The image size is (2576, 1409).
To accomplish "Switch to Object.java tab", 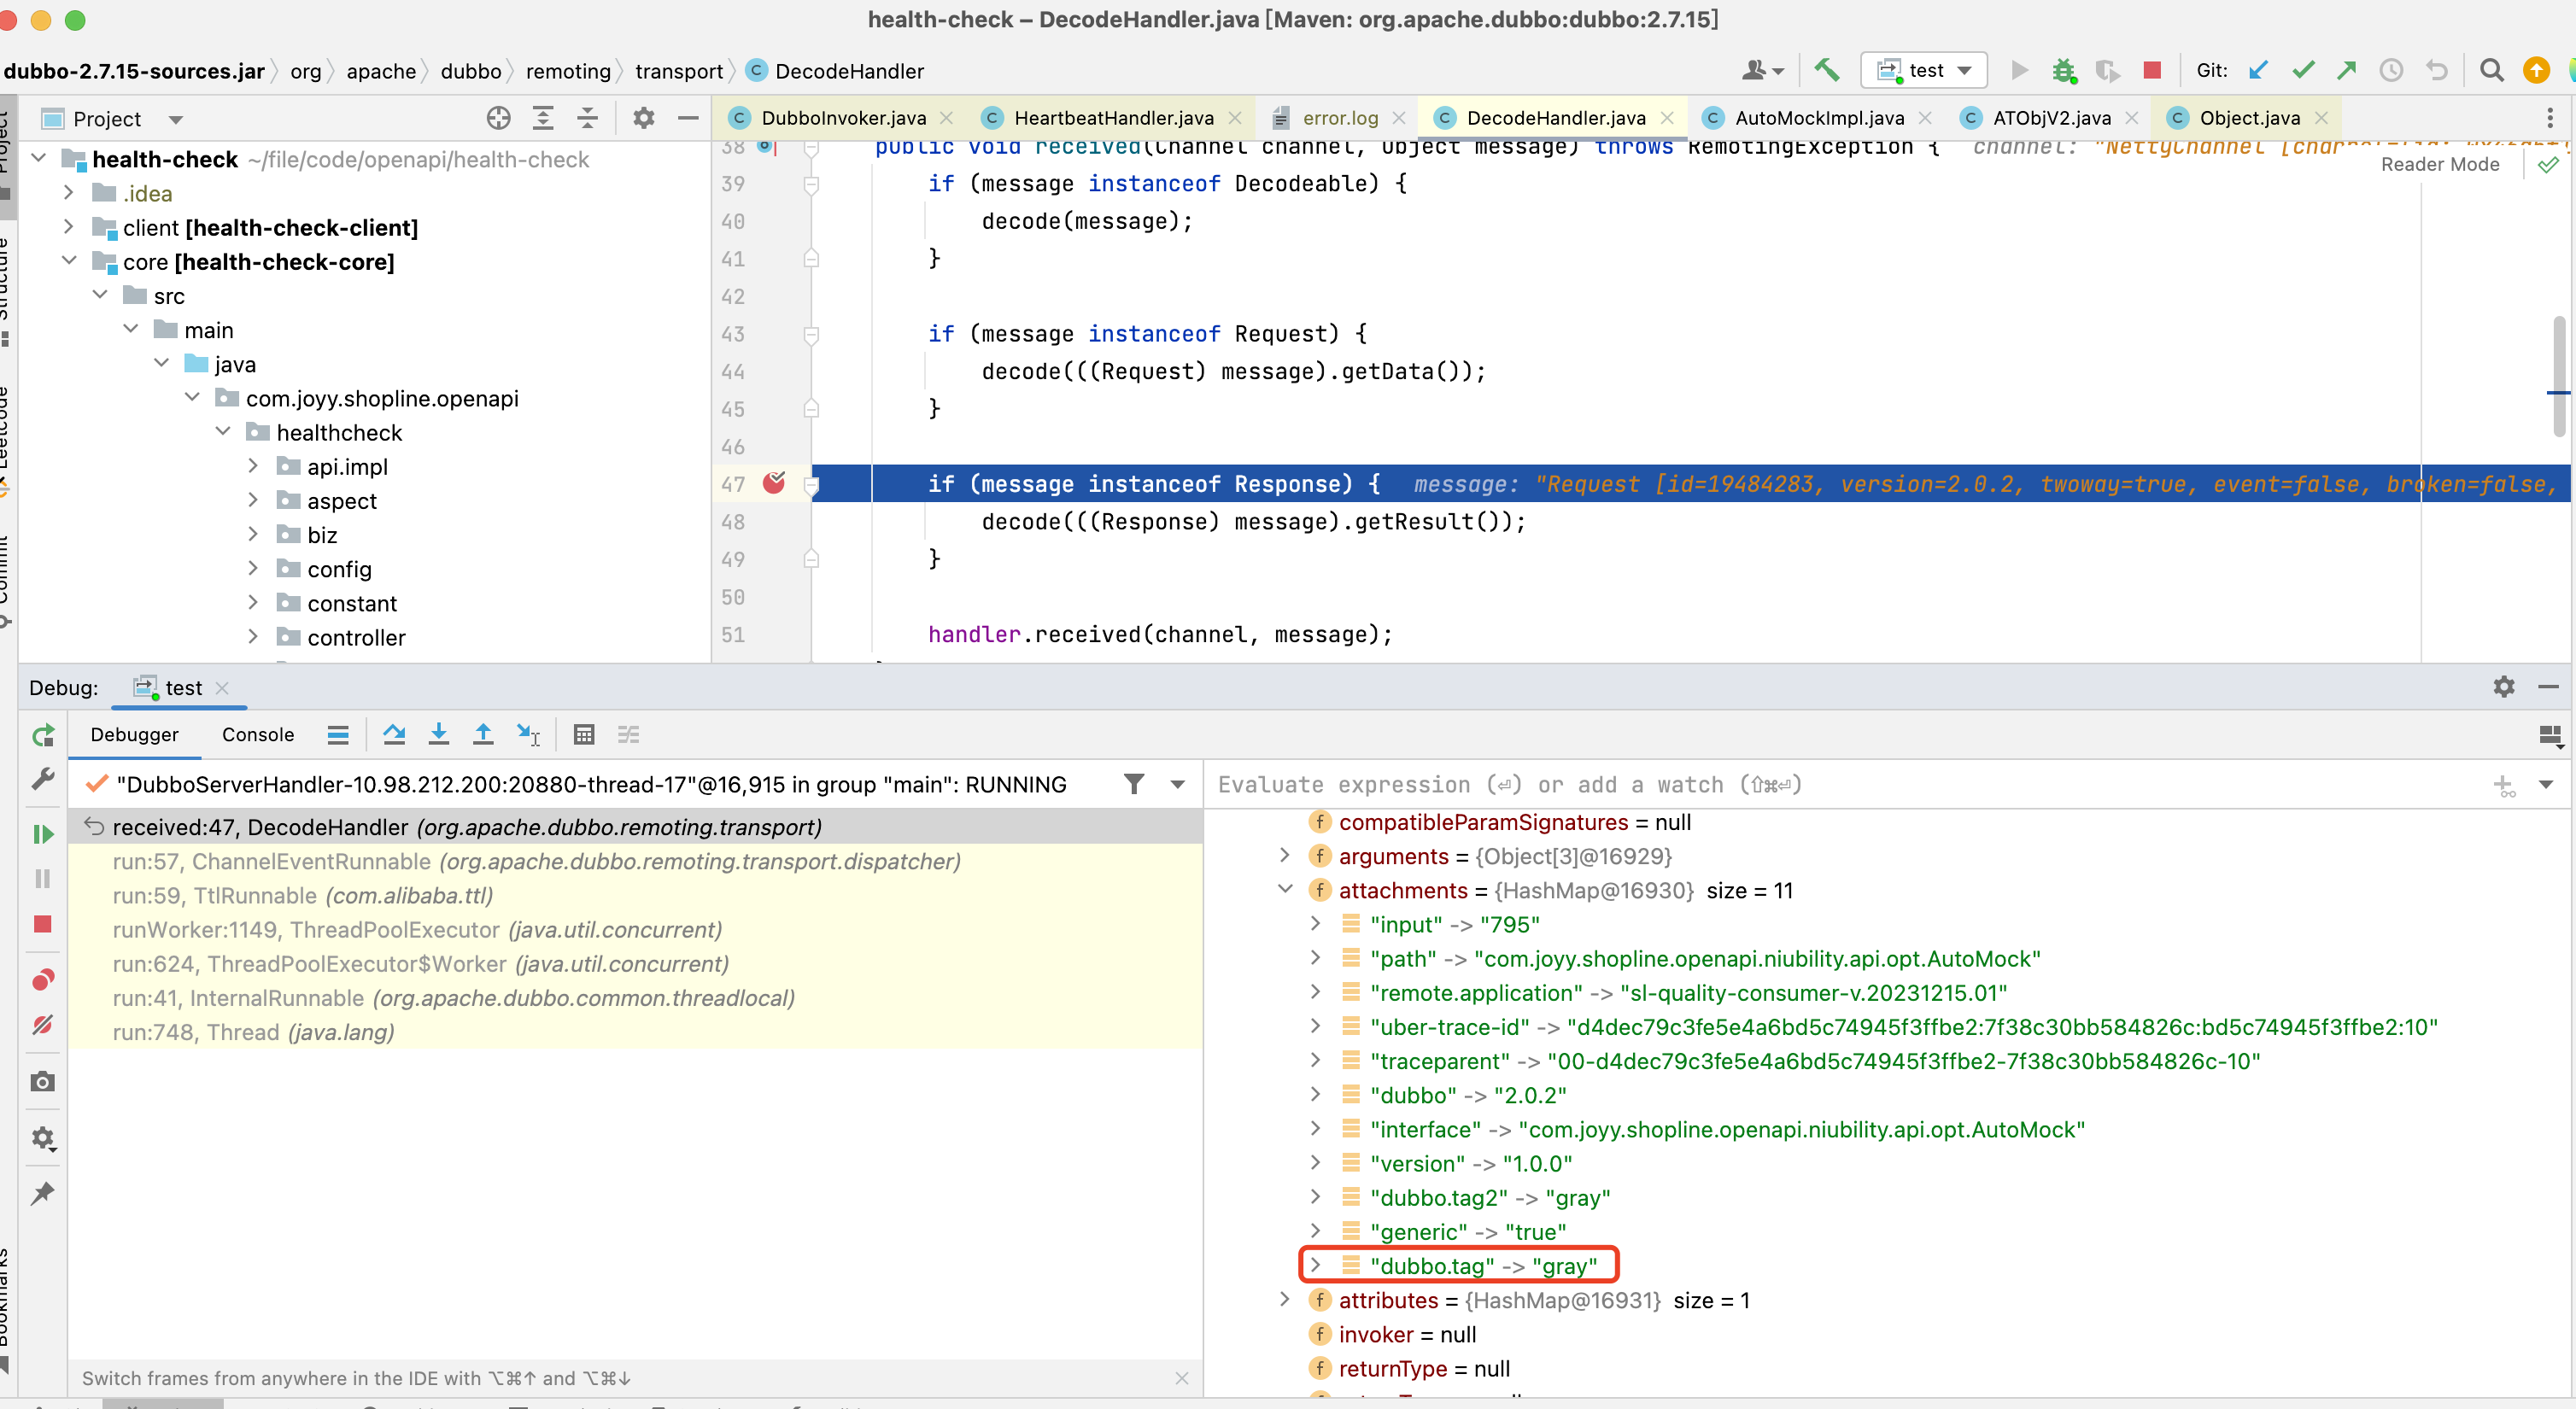I will [2249, 118].
